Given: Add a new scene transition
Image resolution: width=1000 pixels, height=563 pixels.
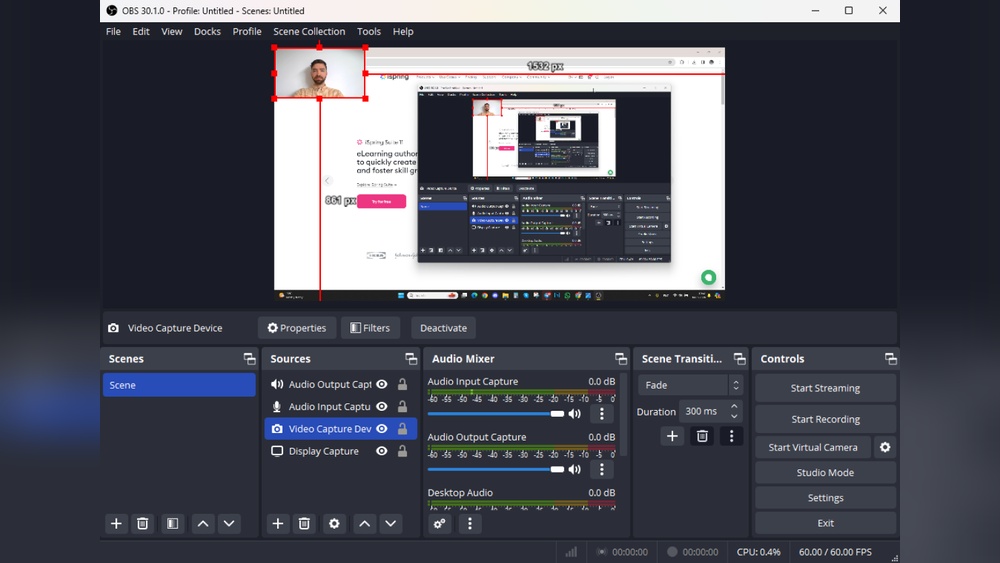Looking at the screenshot, I should tap(672, 436).
